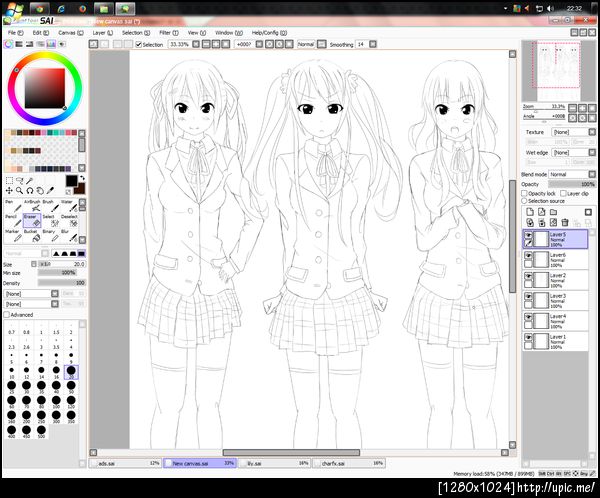600x498 pixels.
Task: Select the magic wand tool
Action: click(x=30, y=180)
